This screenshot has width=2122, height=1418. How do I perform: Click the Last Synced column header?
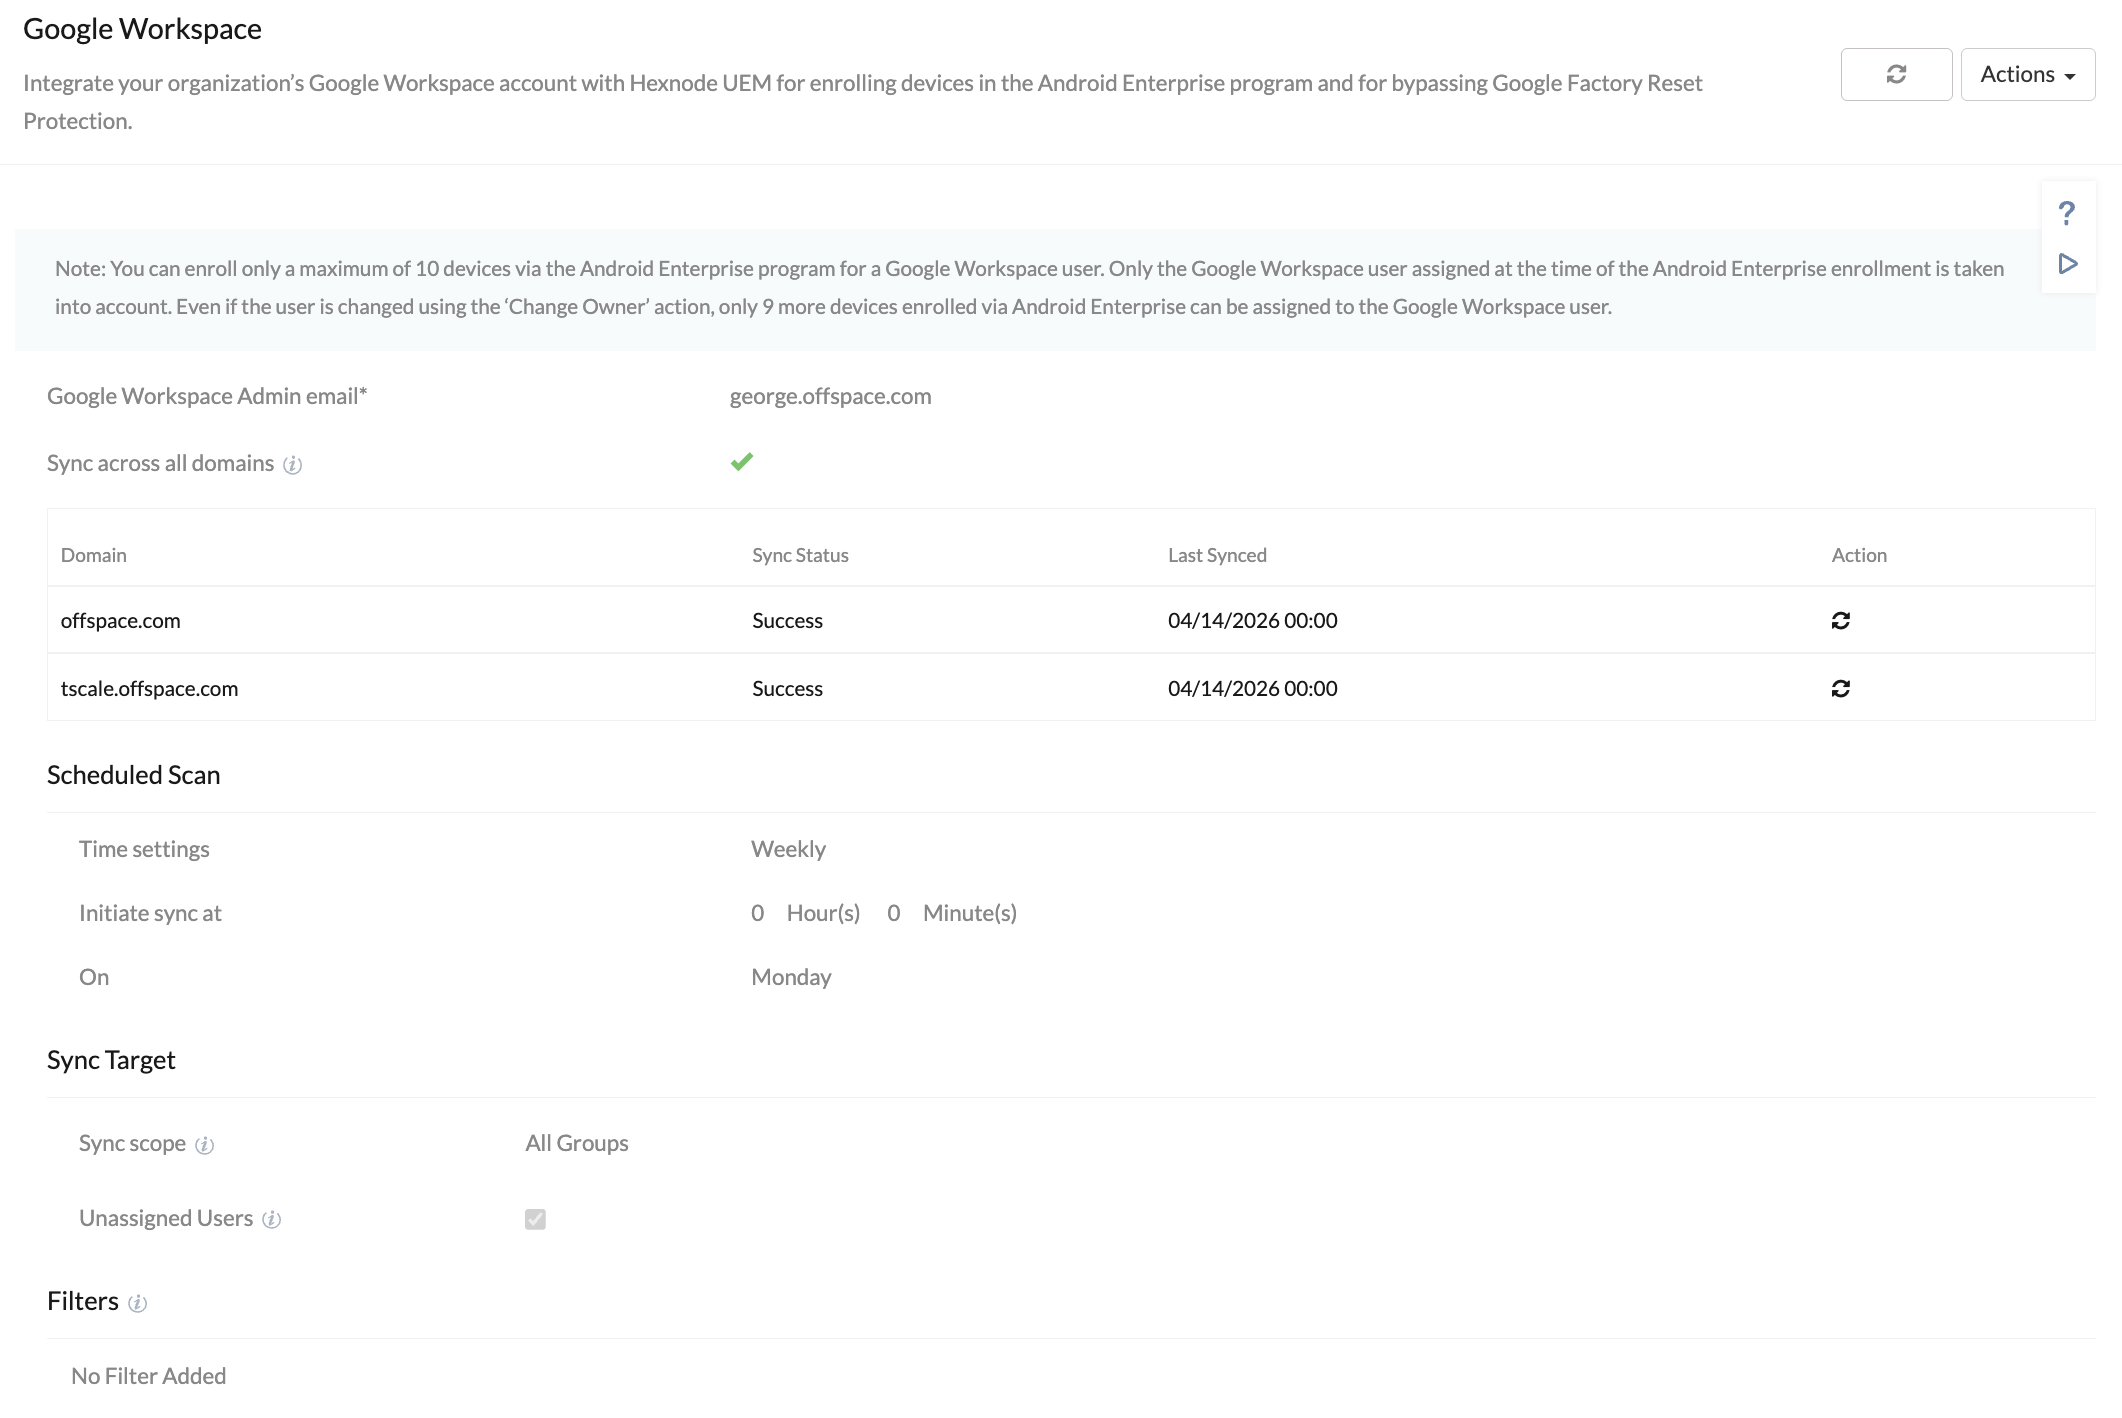1217,555
